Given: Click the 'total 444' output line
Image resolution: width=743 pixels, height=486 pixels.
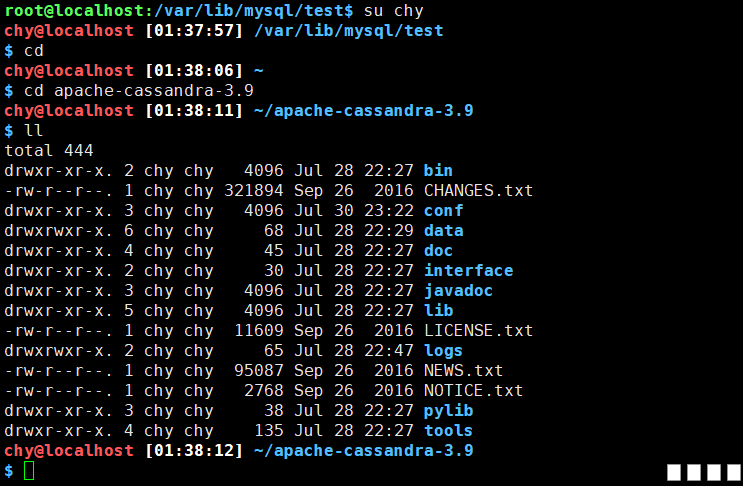Looking at the screenshot, I should [x=49, y=151].
